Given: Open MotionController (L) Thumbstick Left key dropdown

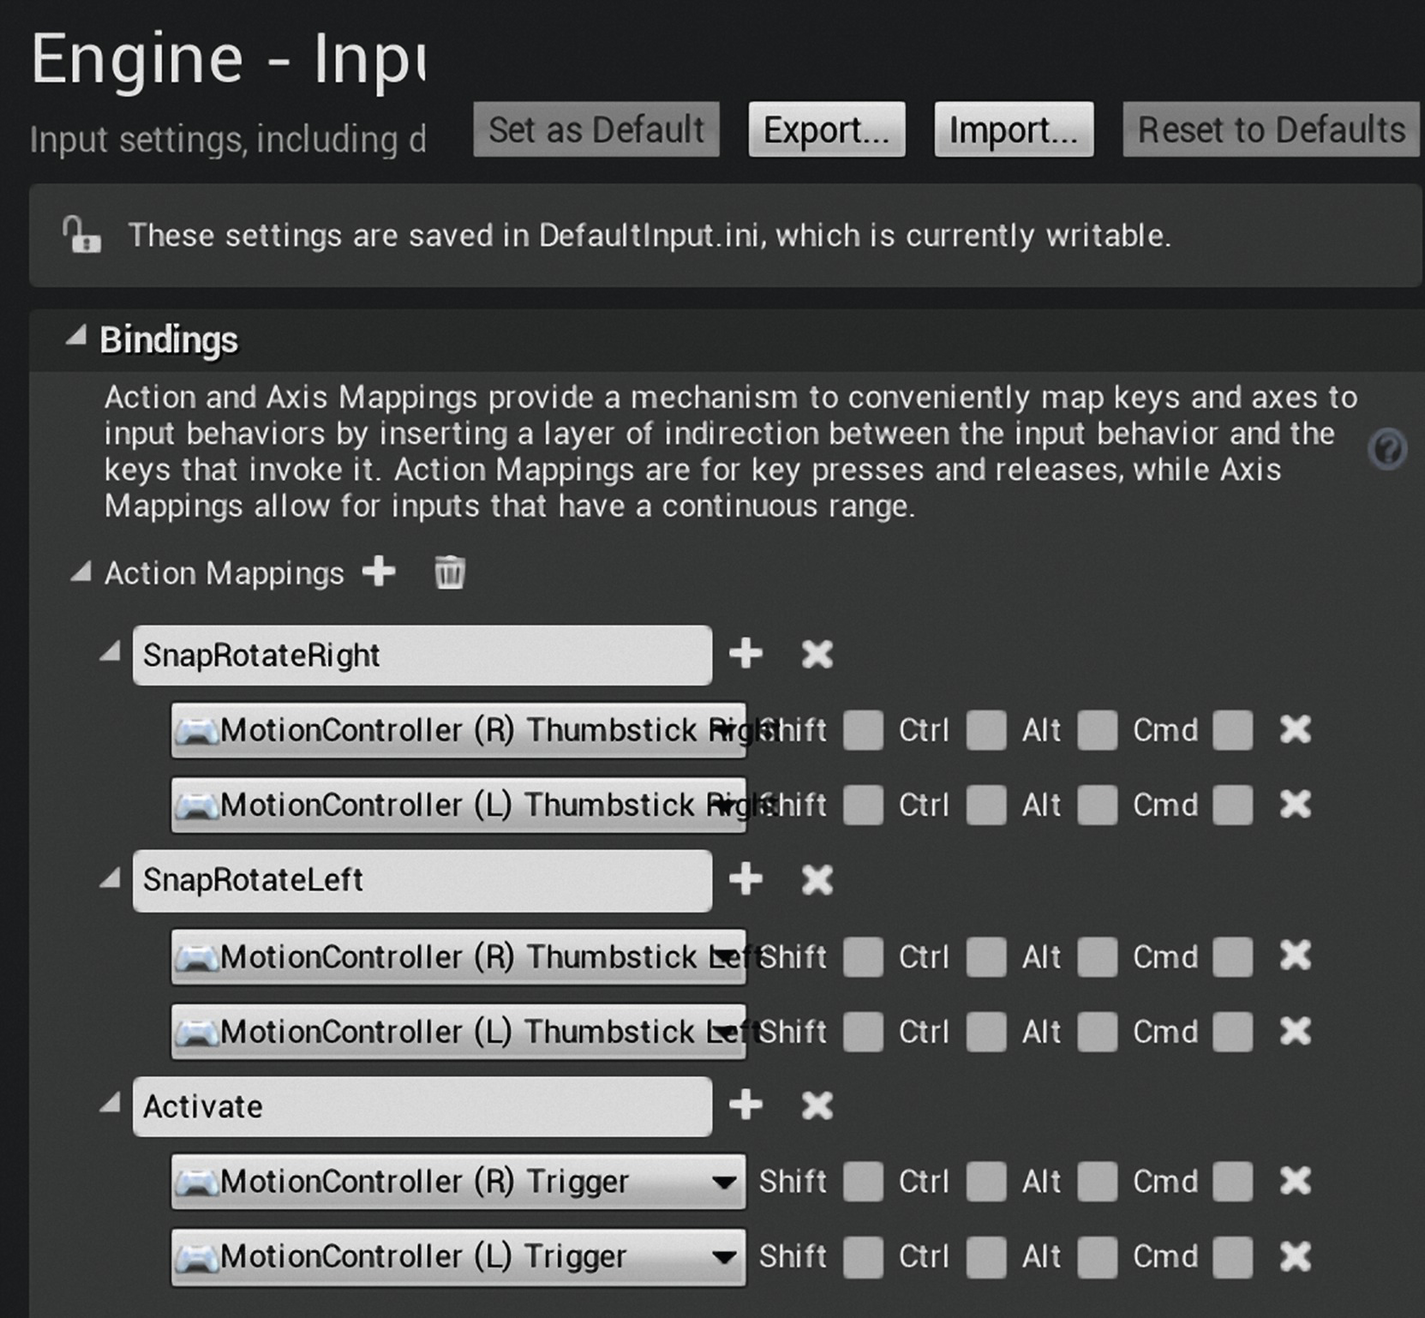Looking at the screenshot, I should point(458,1032).
